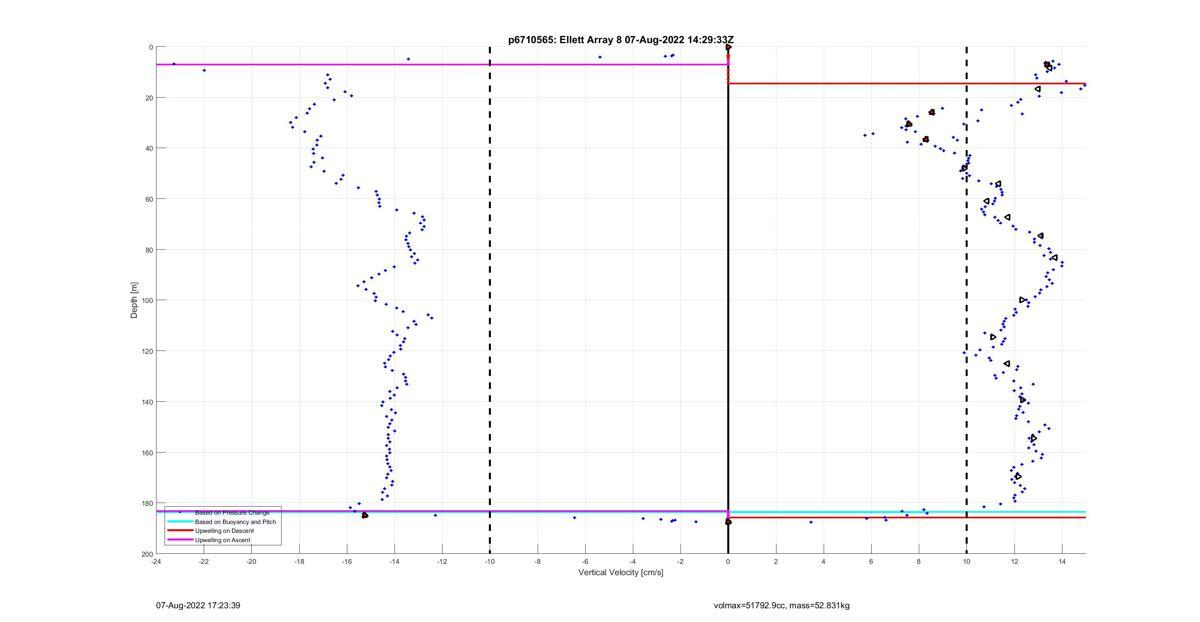Click the depth axis tick label "60"
Viewport: 1200px width, 622px height.
coord(148,199)
